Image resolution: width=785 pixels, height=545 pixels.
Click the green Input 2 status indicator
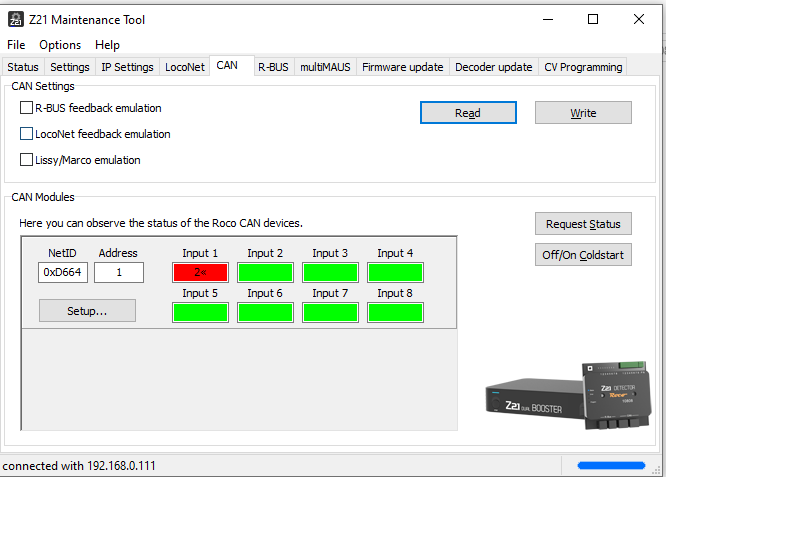click(265, 272)
